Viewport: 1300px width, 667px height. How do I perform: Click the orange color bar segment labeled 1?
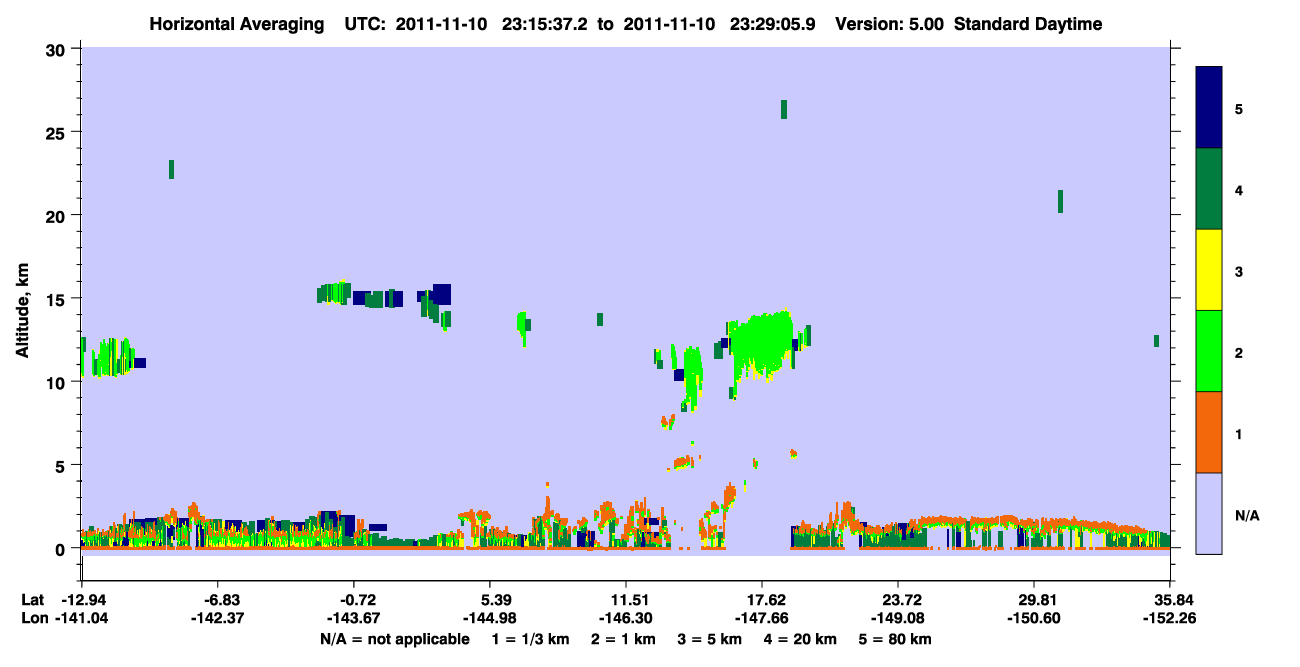pos(1209,432)
